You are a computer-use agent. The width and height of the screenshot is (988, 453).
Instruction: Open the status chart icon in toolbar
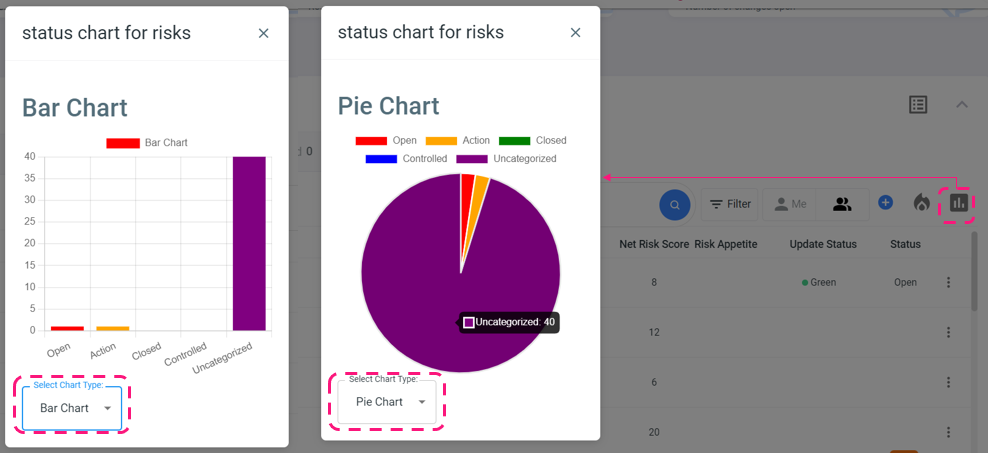[959, 203]
